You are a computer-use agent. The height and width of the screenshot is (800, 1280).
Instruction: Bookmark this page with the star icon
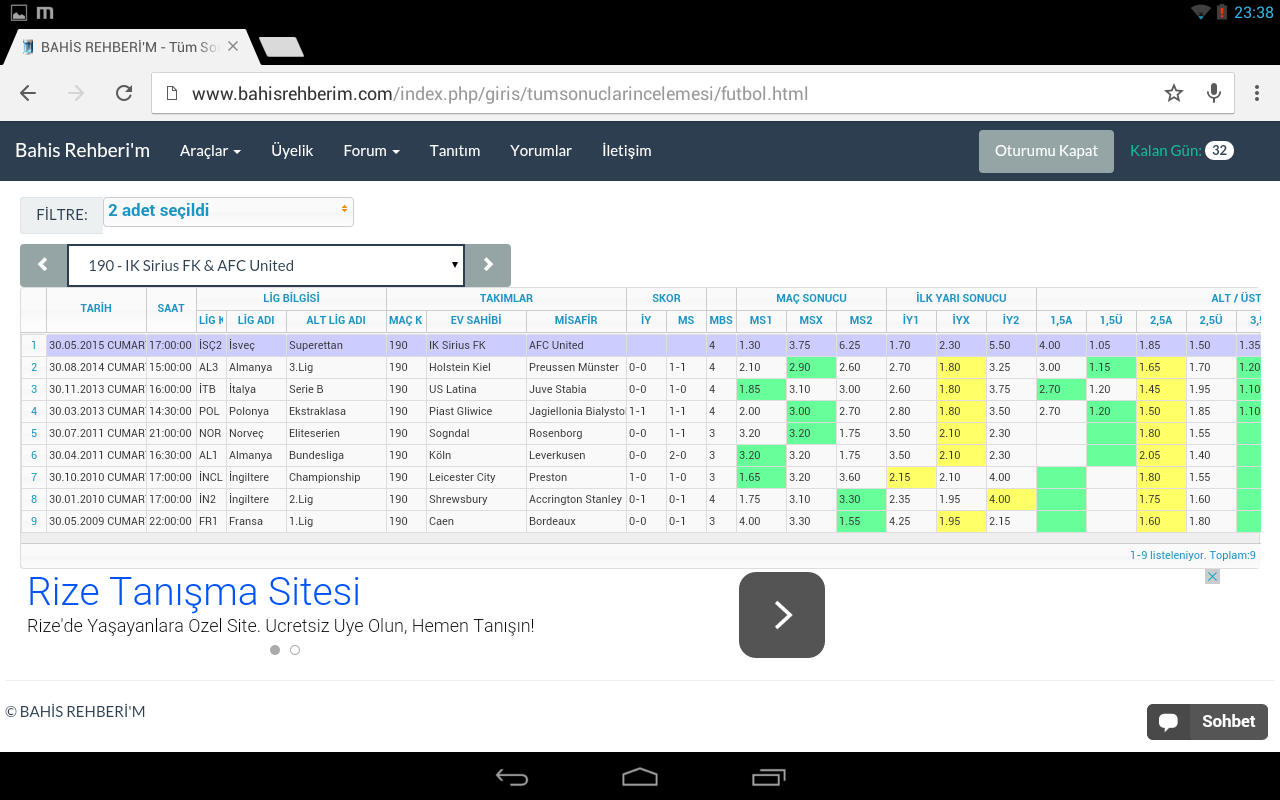pyautogui.click(x=1173, y=92)
